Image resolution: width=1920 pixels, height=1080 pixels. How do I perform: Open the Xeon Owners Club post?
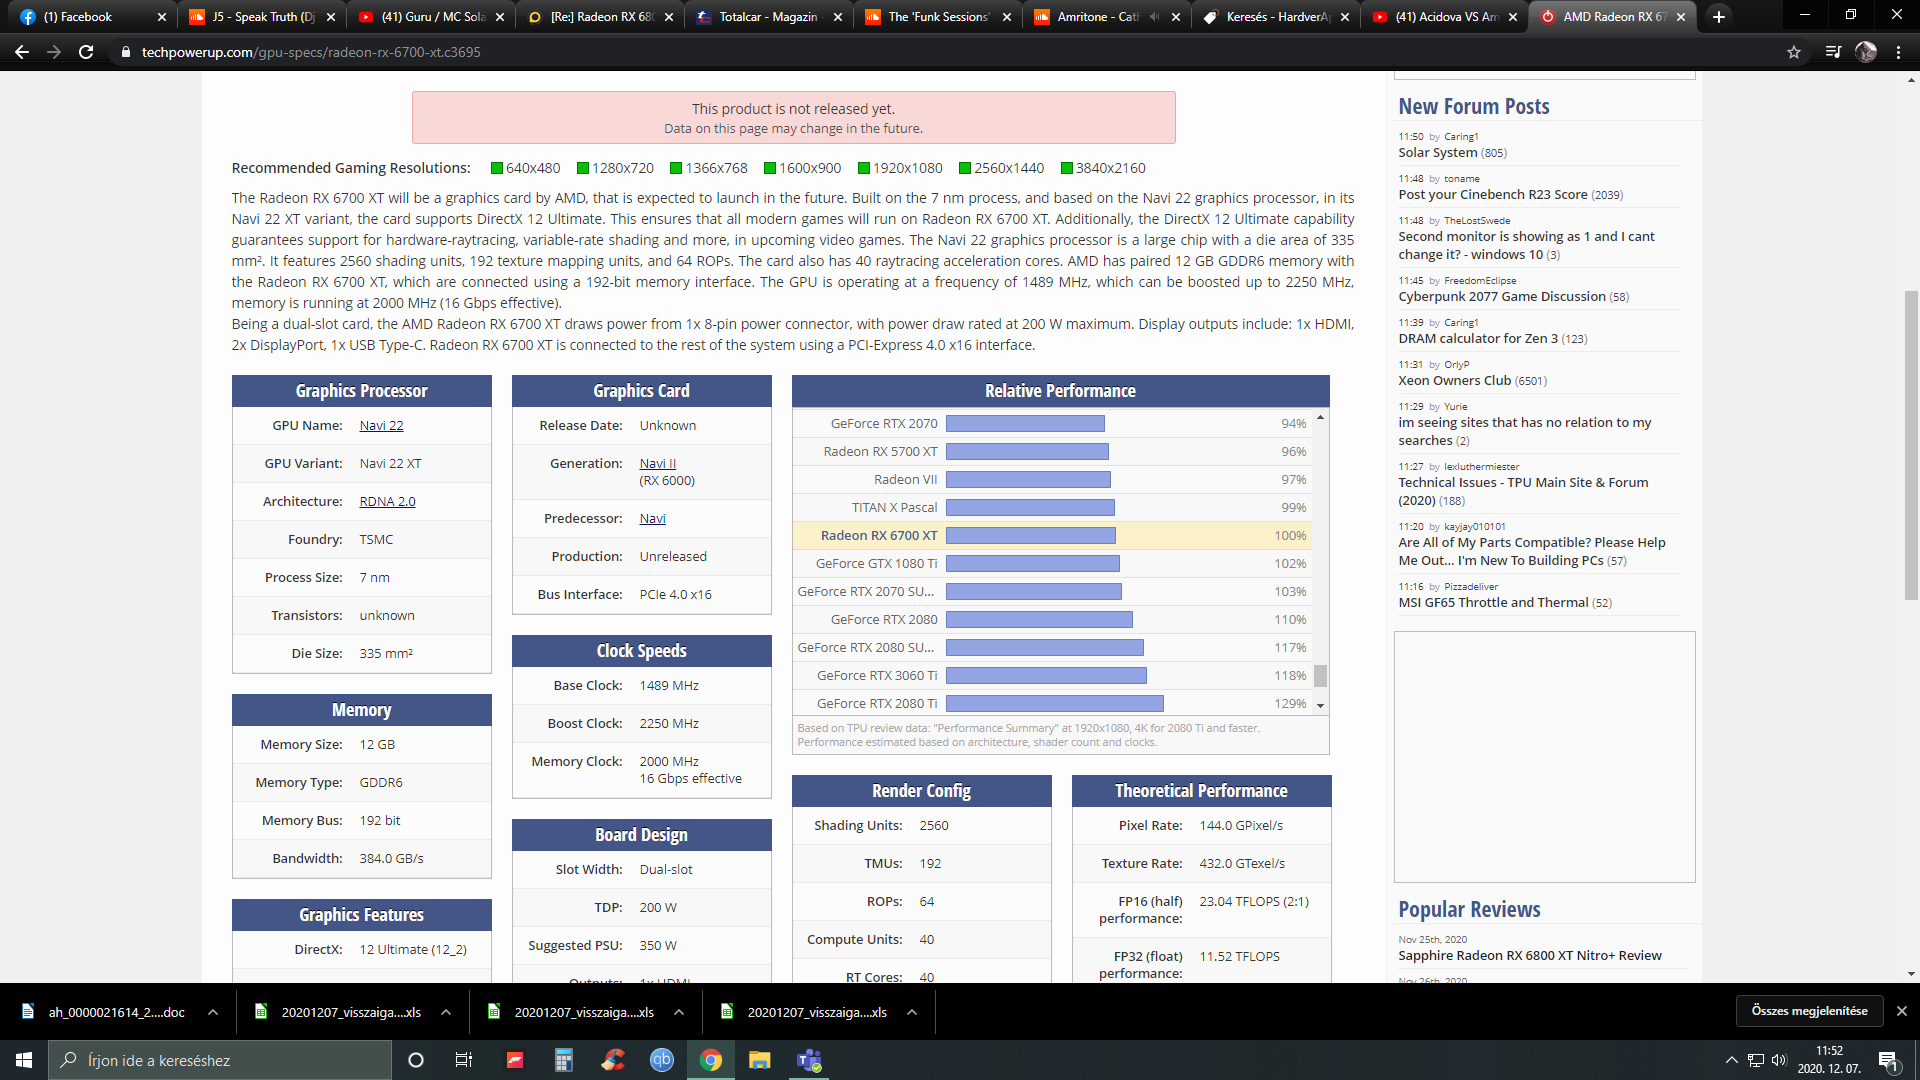click(1454, 380)
